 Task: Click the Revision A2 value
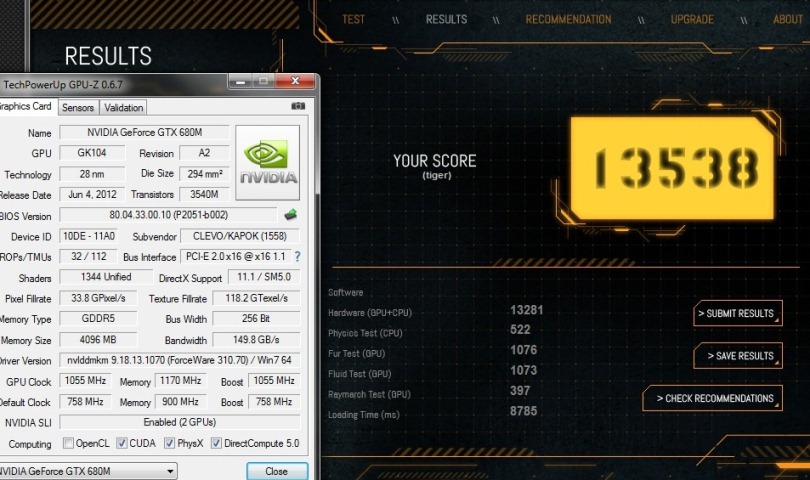tap(204, 153)
